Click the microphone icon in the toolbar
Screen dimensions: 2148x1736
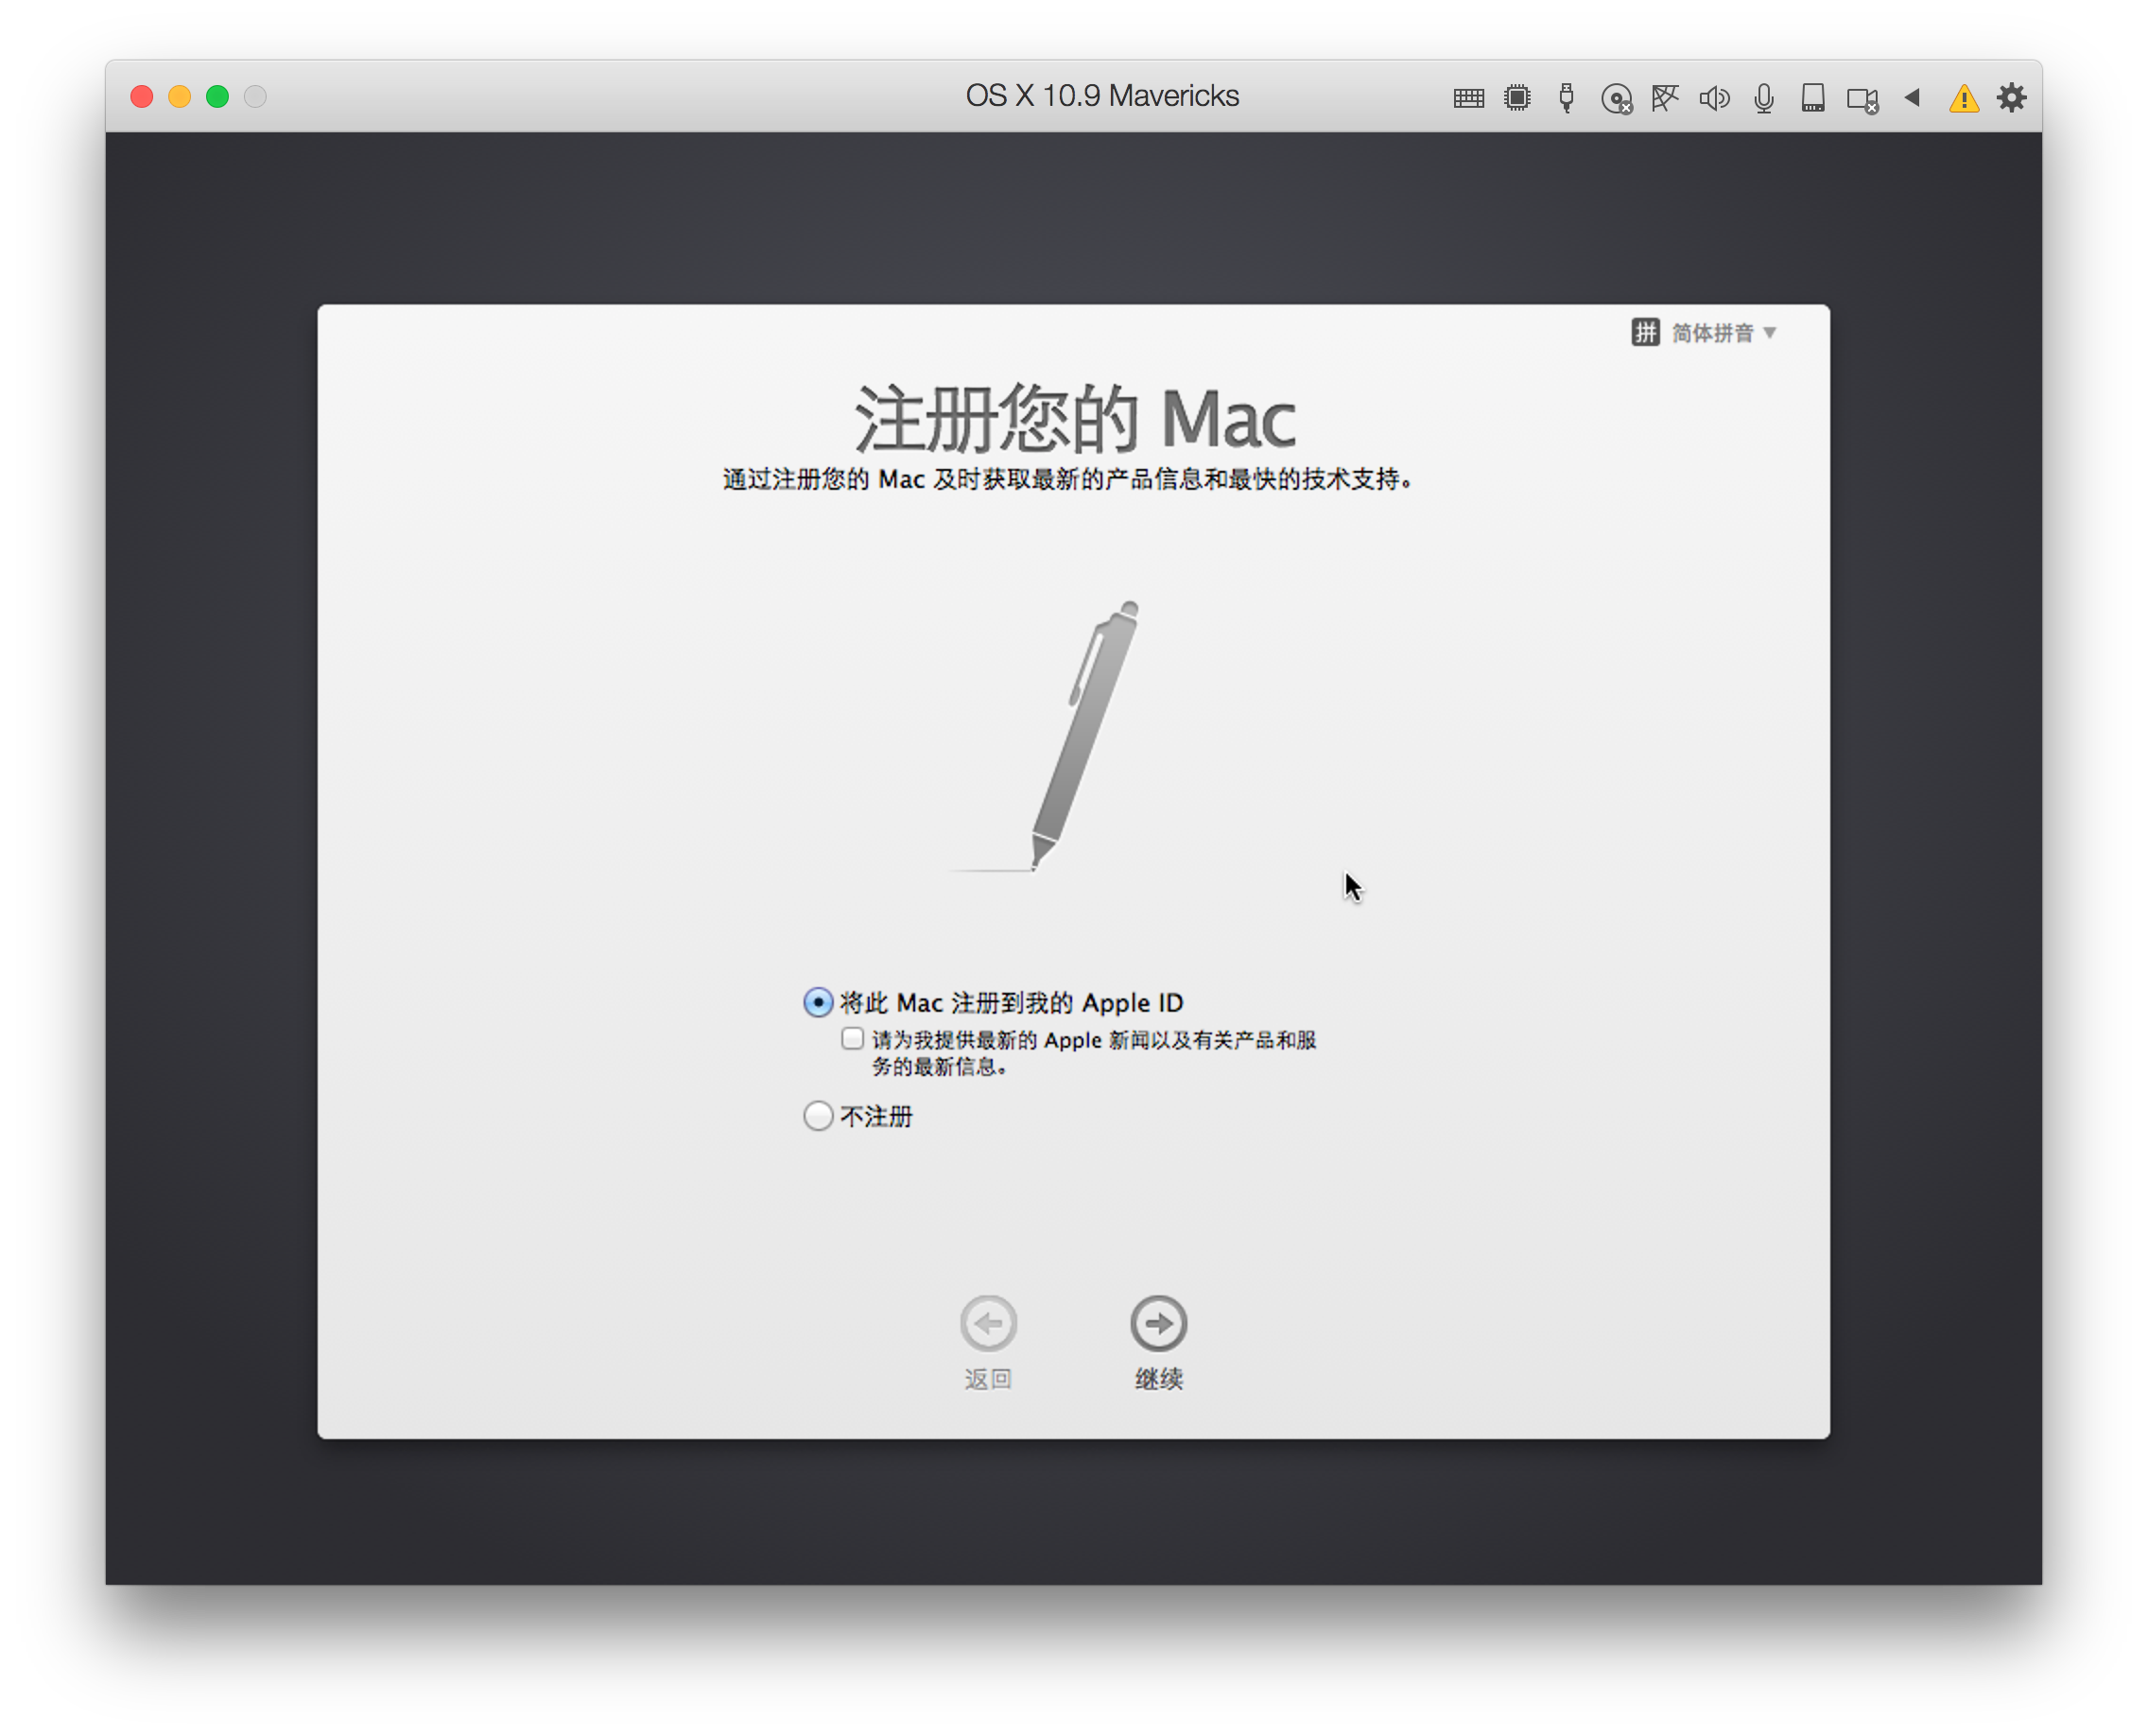click(x=1764, y=97)
